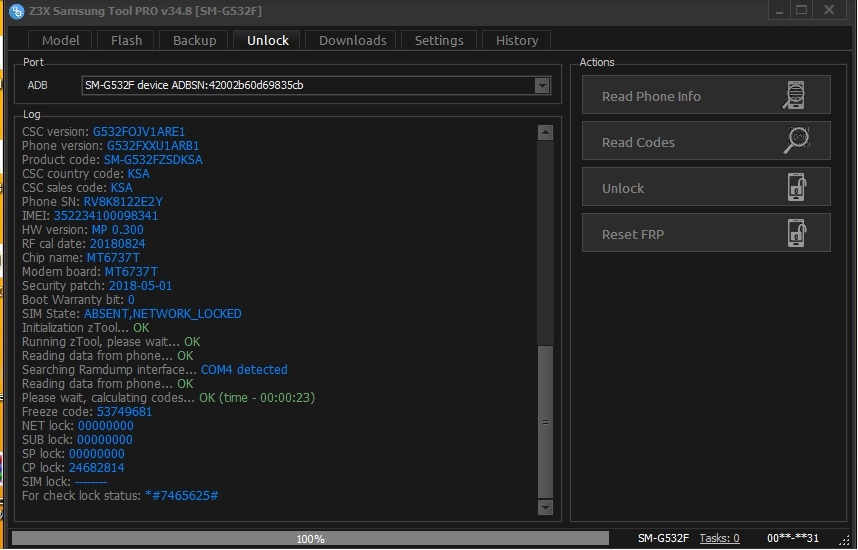Viewport: 858px width, 550px height.
Task: Click the log scrollbar thumb
Action: [x=545, y=421]
